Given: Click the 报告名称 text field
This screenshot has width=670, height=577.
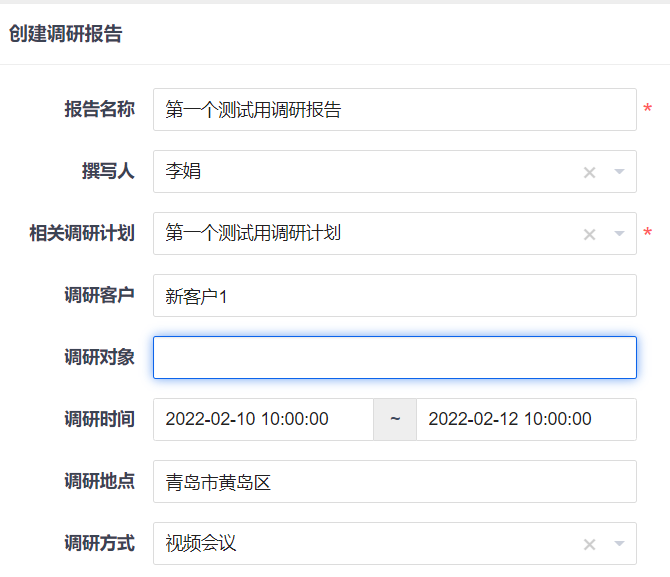Looking at the screenshot, I should pos(394,110).
